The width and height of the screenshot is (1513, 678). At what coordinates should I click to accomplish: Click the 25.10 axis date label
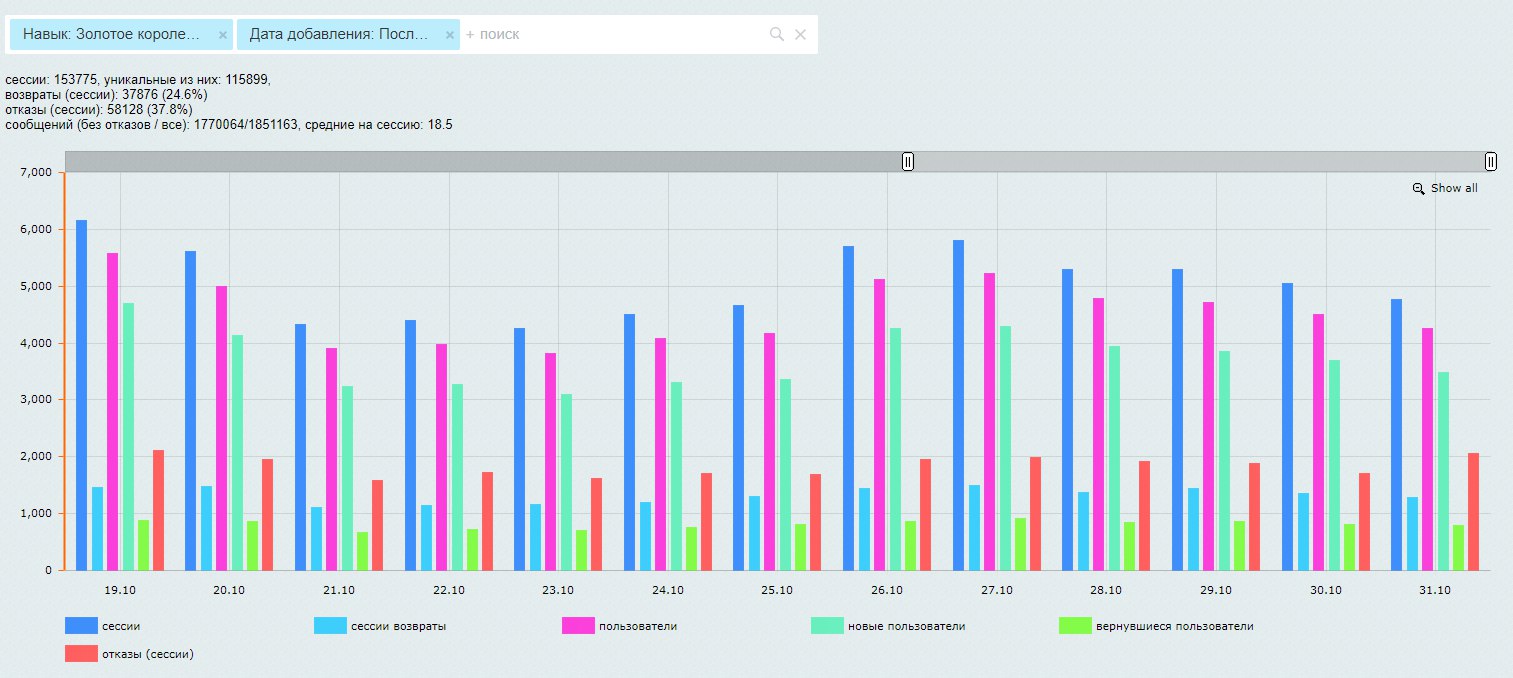(777, 591)
